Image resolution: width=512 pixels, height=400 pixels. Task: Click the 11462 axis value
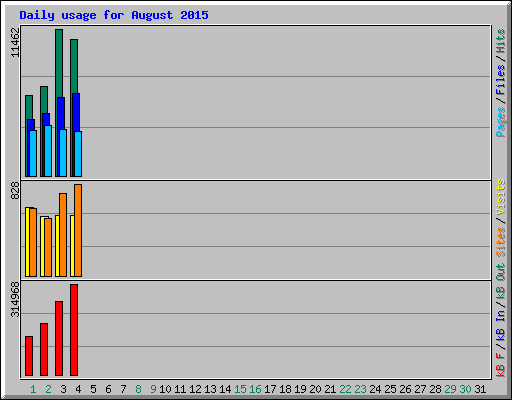[x=15, y=42]
